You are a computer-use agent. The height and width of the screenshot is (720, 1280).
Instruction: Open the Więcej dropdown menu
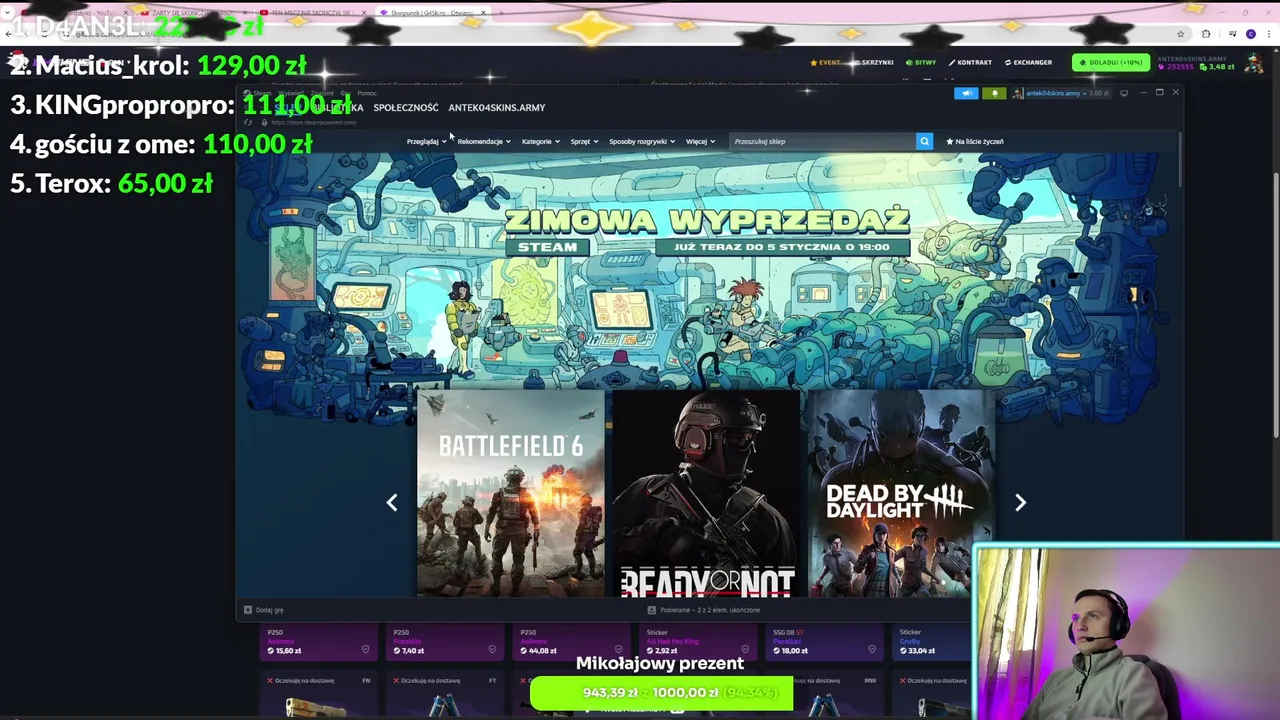701,141
